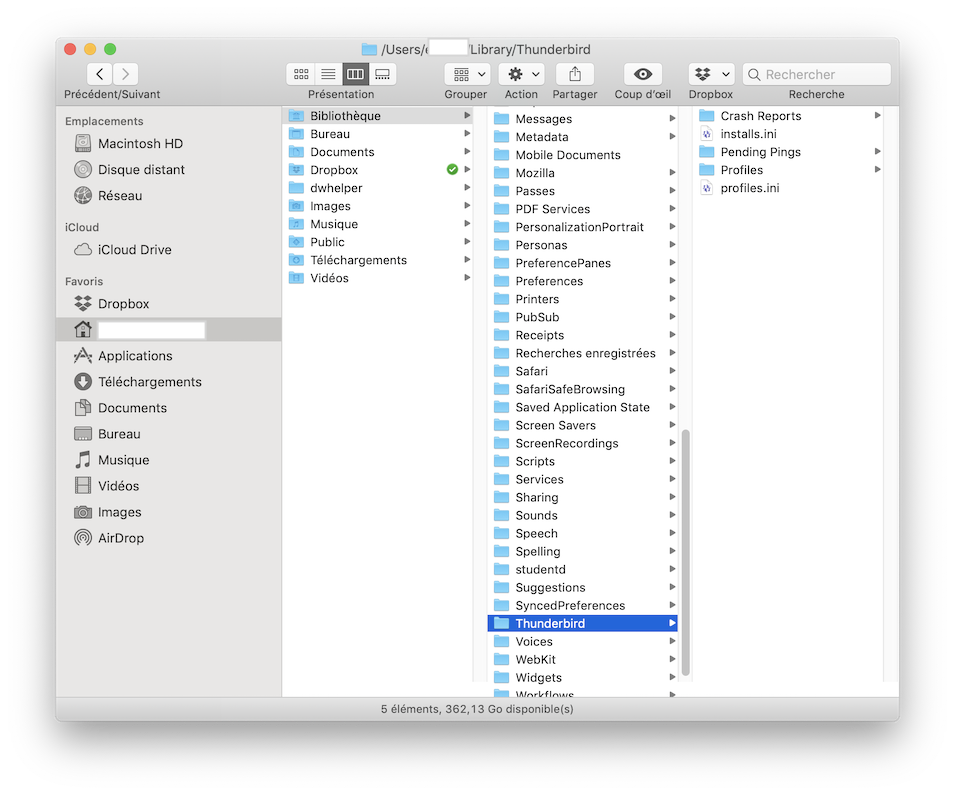
Task: Select the profiles.ini file
Action: 789,188
